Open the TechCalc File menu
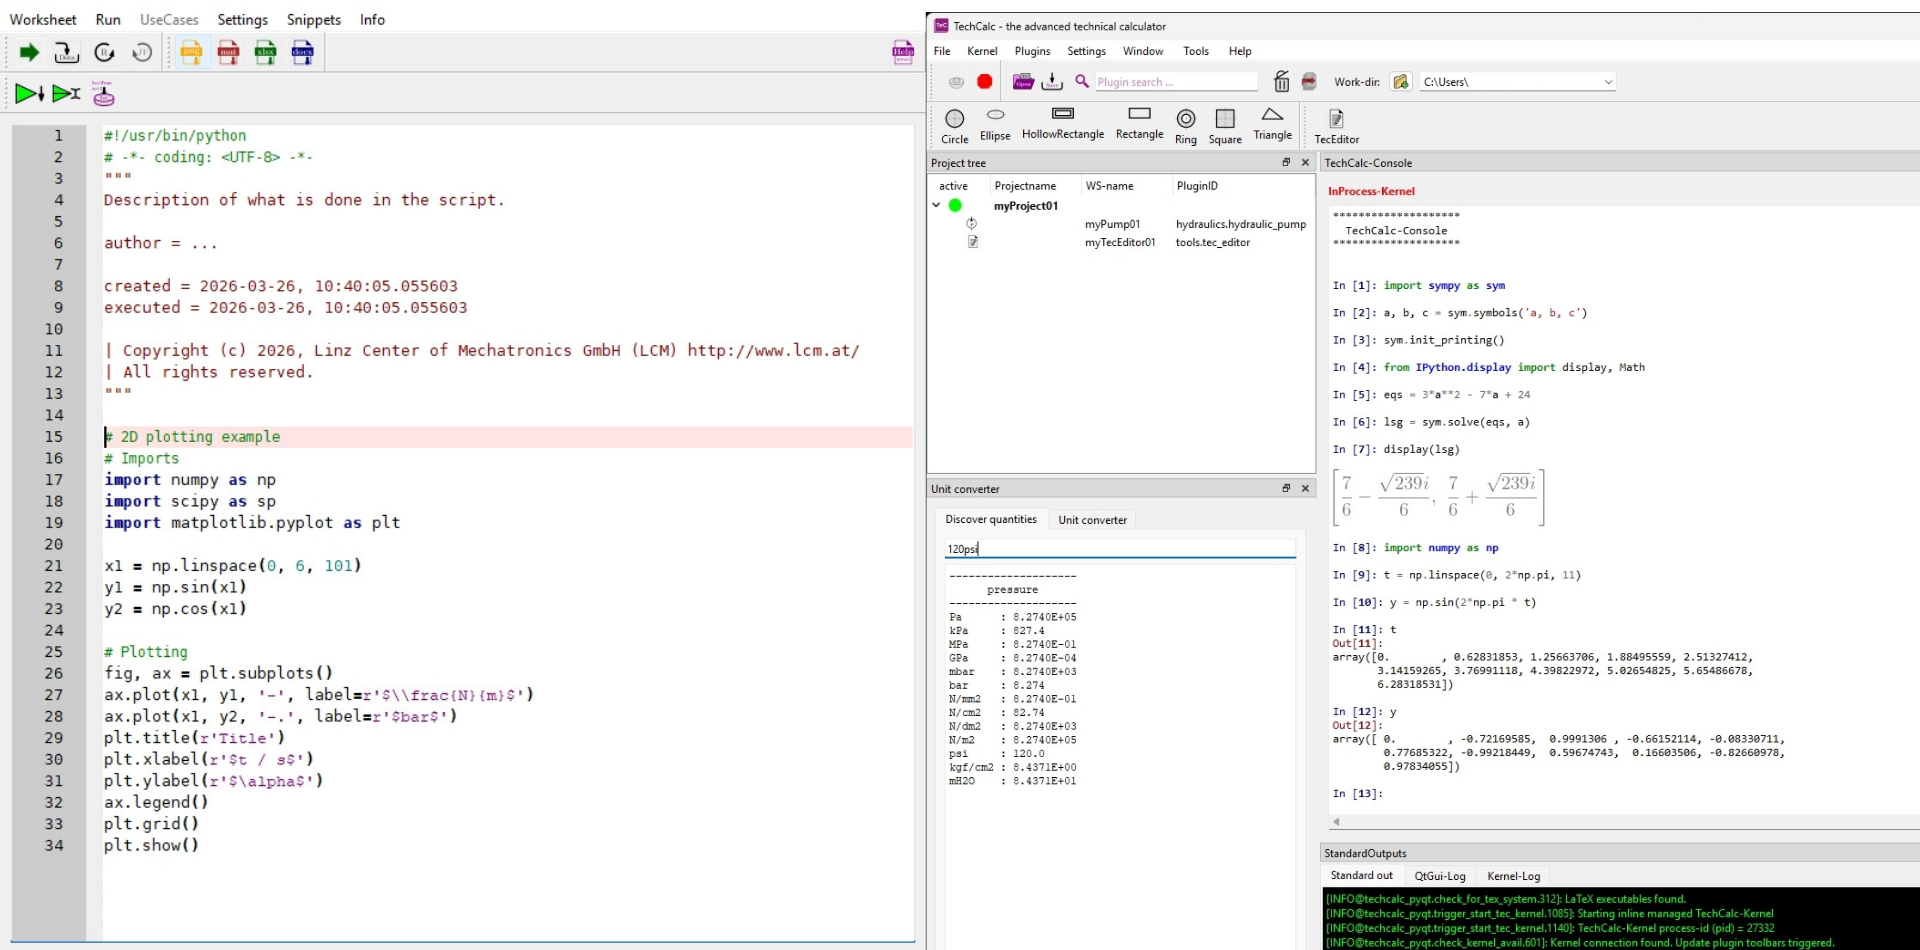1920x950 pixels. point(942,51)
